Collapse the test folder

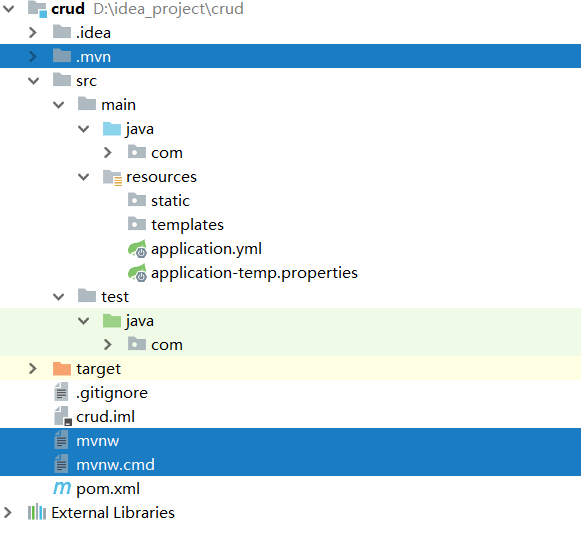[x=59, y=296]
